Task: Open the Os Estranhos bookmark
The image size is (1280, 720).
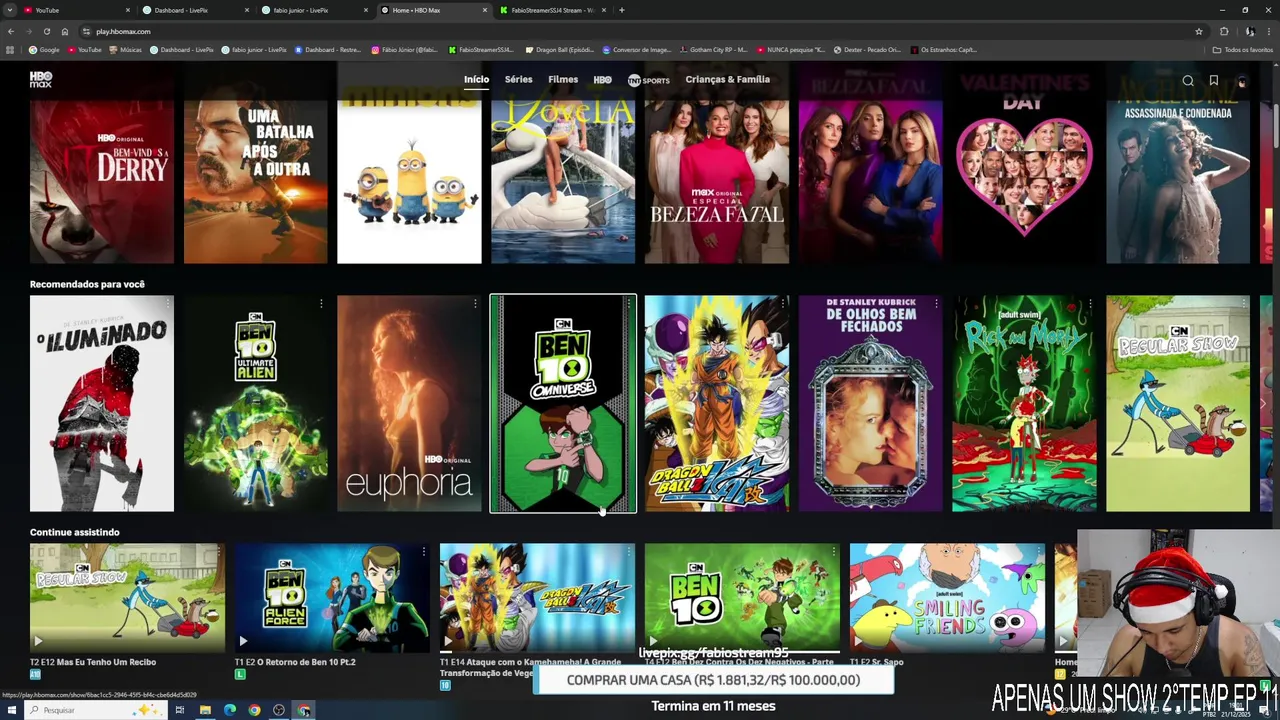Action: click(943, 49)
